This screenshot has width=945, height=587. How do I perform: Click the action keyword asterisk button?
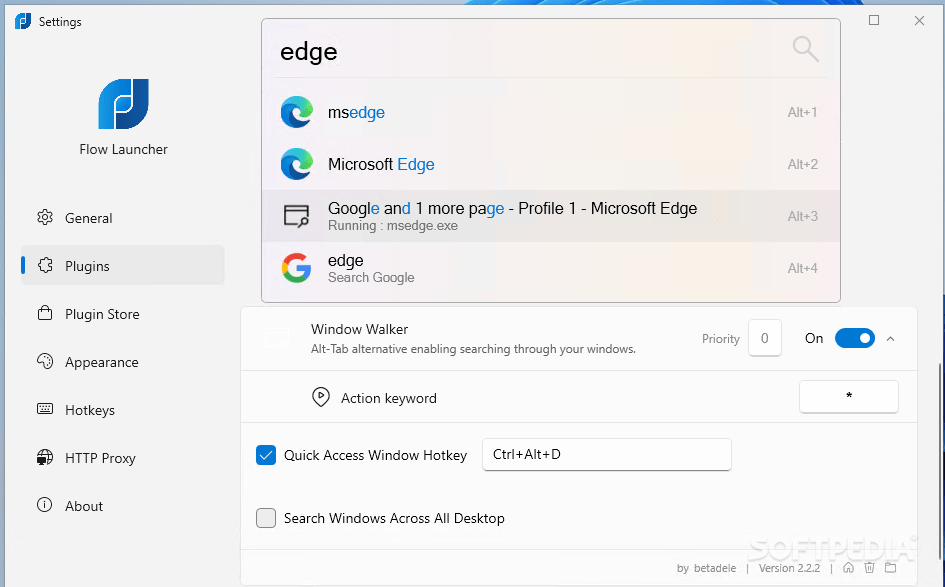click(849, 397)
